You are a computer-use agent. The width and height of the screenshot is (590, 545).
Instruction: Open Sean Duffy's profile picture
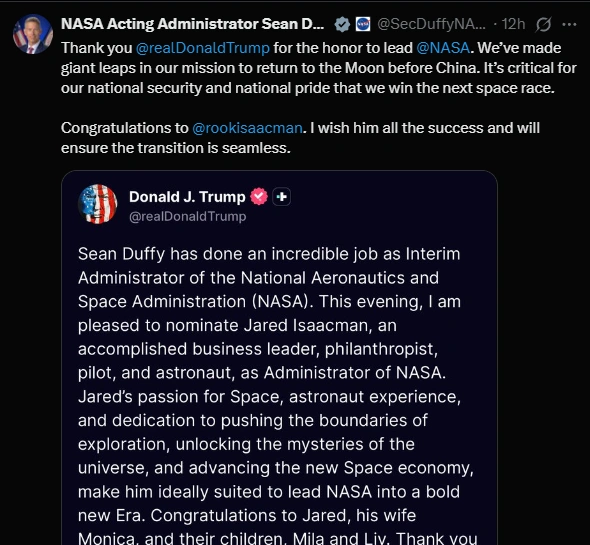33,34
